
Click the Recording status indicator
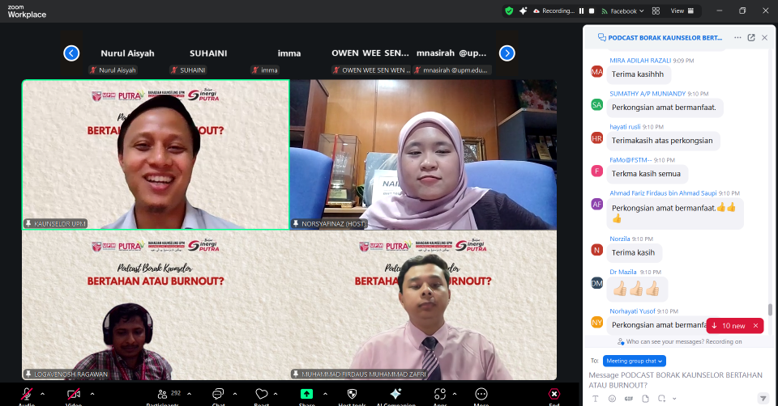(554, 11)
